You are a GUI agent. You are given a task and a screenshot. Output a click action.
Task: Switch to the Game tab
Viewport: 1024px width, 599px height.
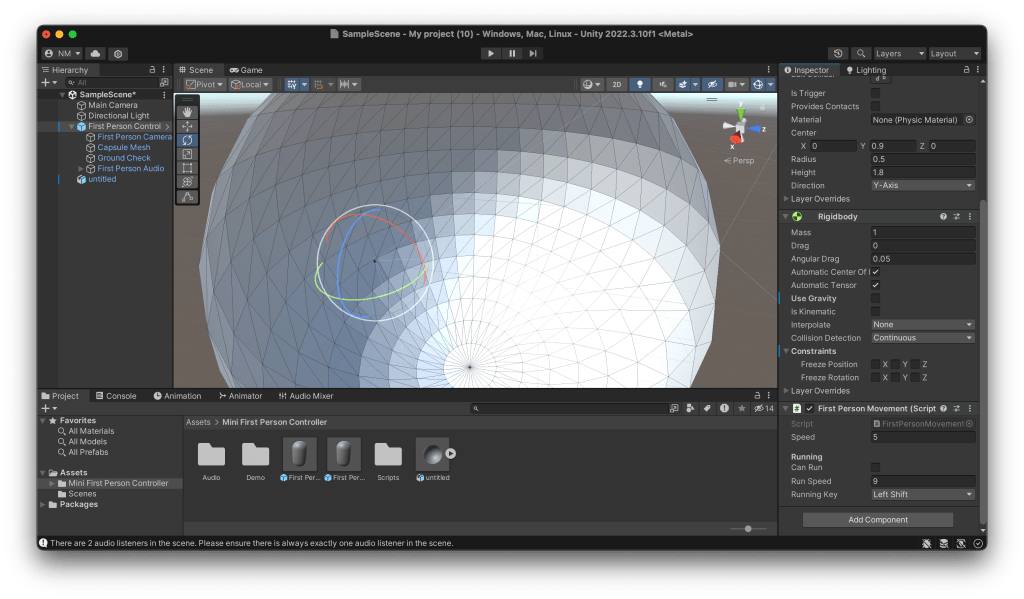tap(246, 70)
